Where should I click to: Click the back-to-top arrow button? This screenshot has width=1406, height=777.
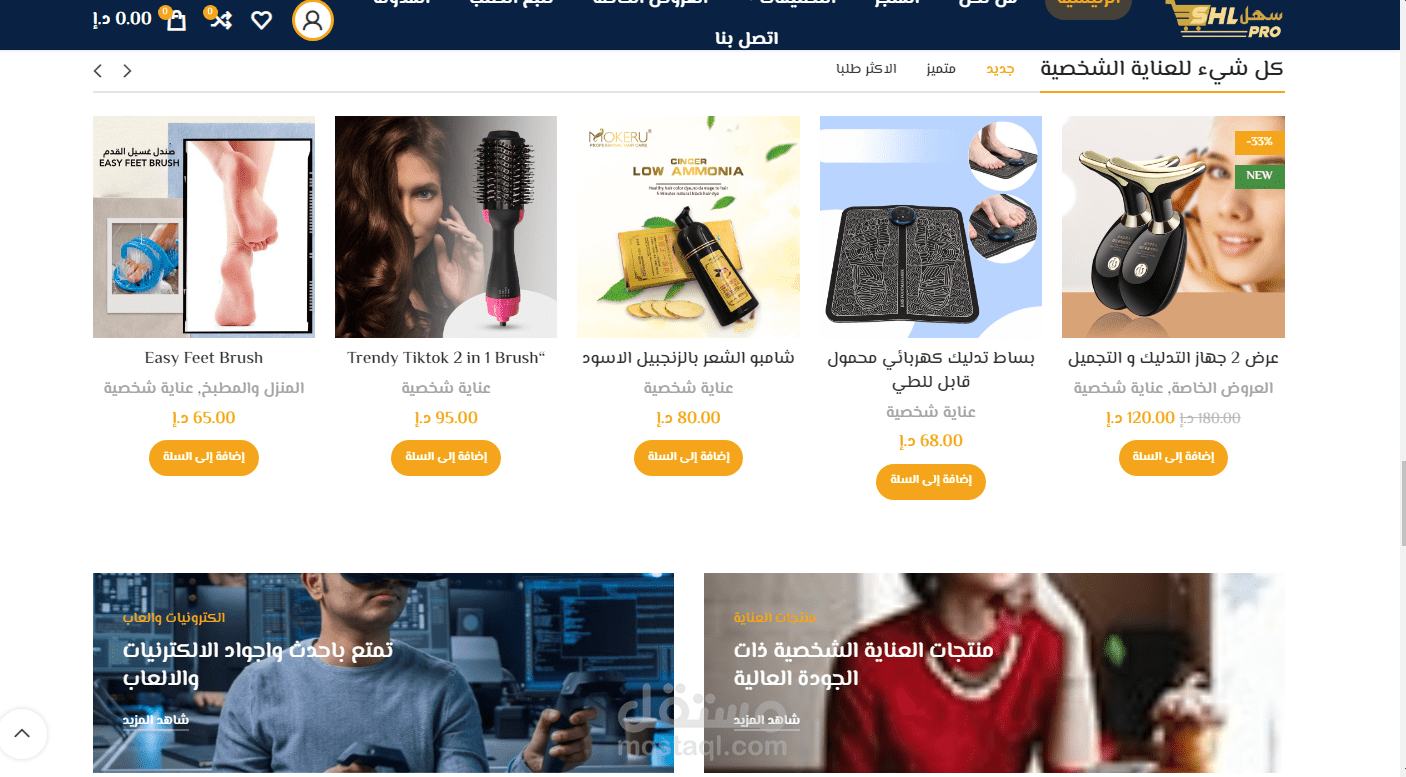click(22, 734)
